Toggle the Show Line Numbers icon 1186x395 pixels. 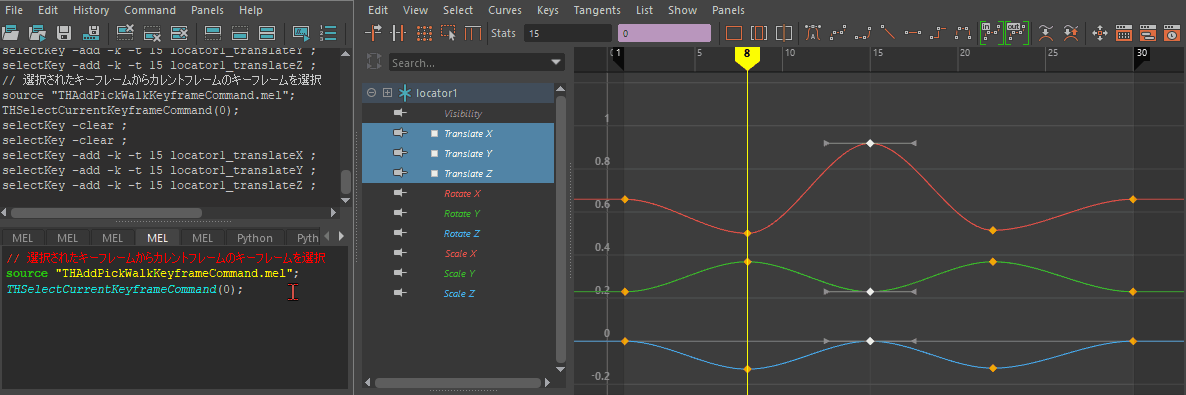(x=328, y=33)
